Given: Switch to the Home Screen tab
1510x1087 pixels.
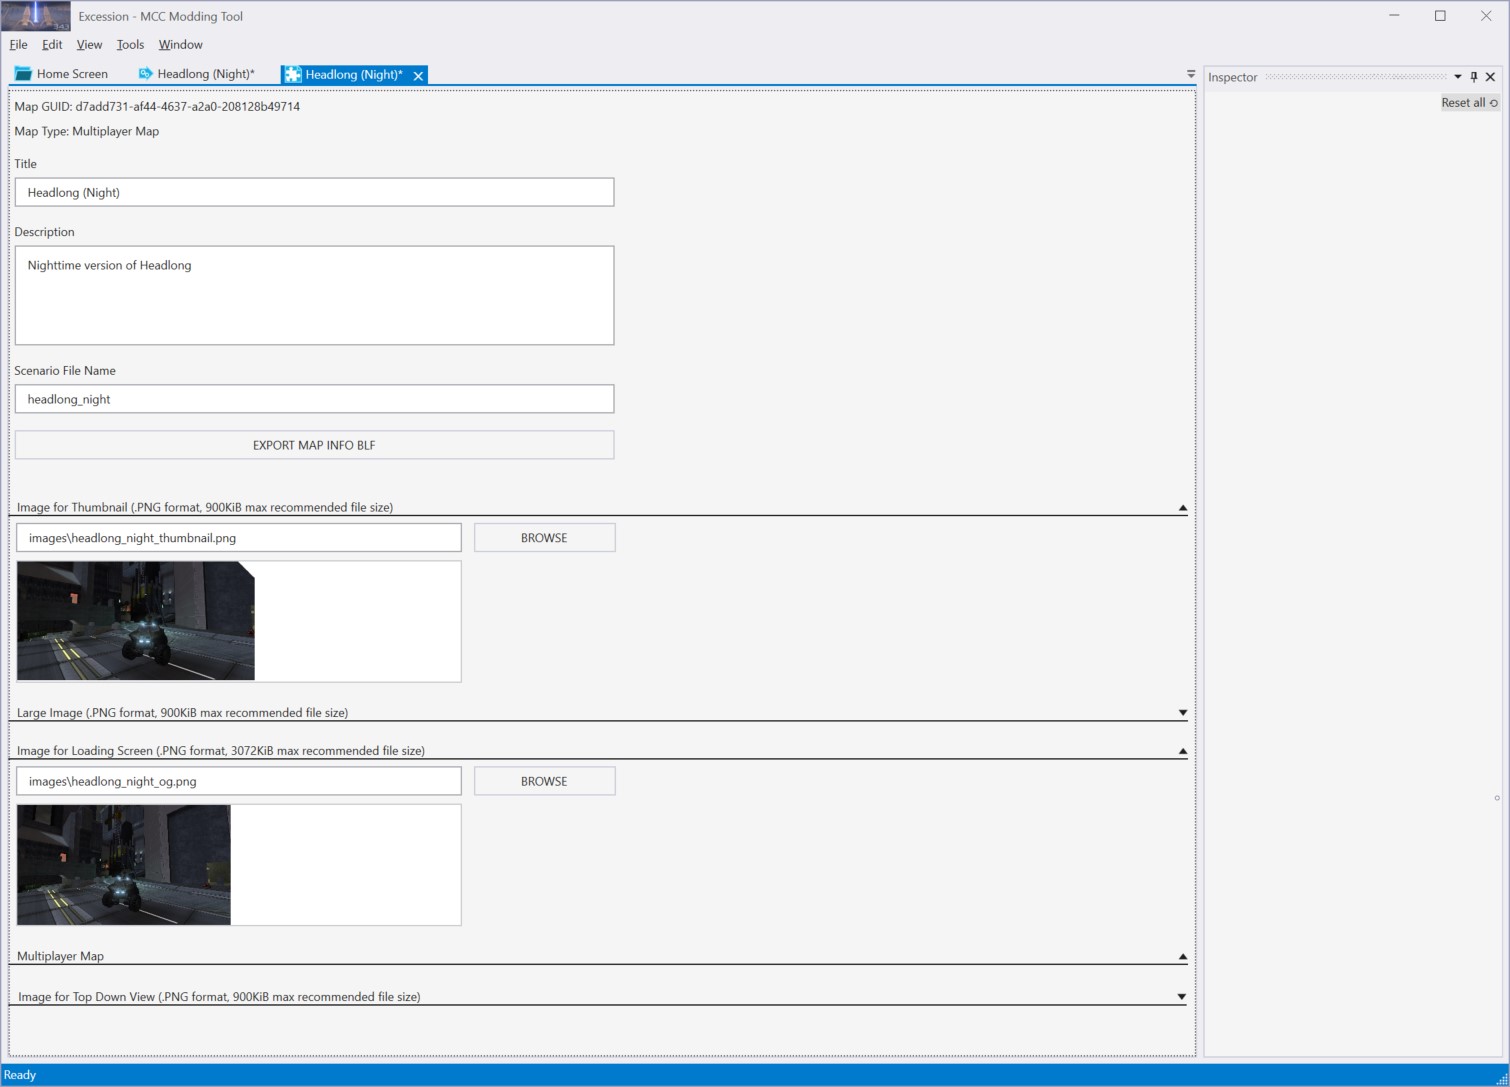Looking at the screenshot, I should coord(62,74).
